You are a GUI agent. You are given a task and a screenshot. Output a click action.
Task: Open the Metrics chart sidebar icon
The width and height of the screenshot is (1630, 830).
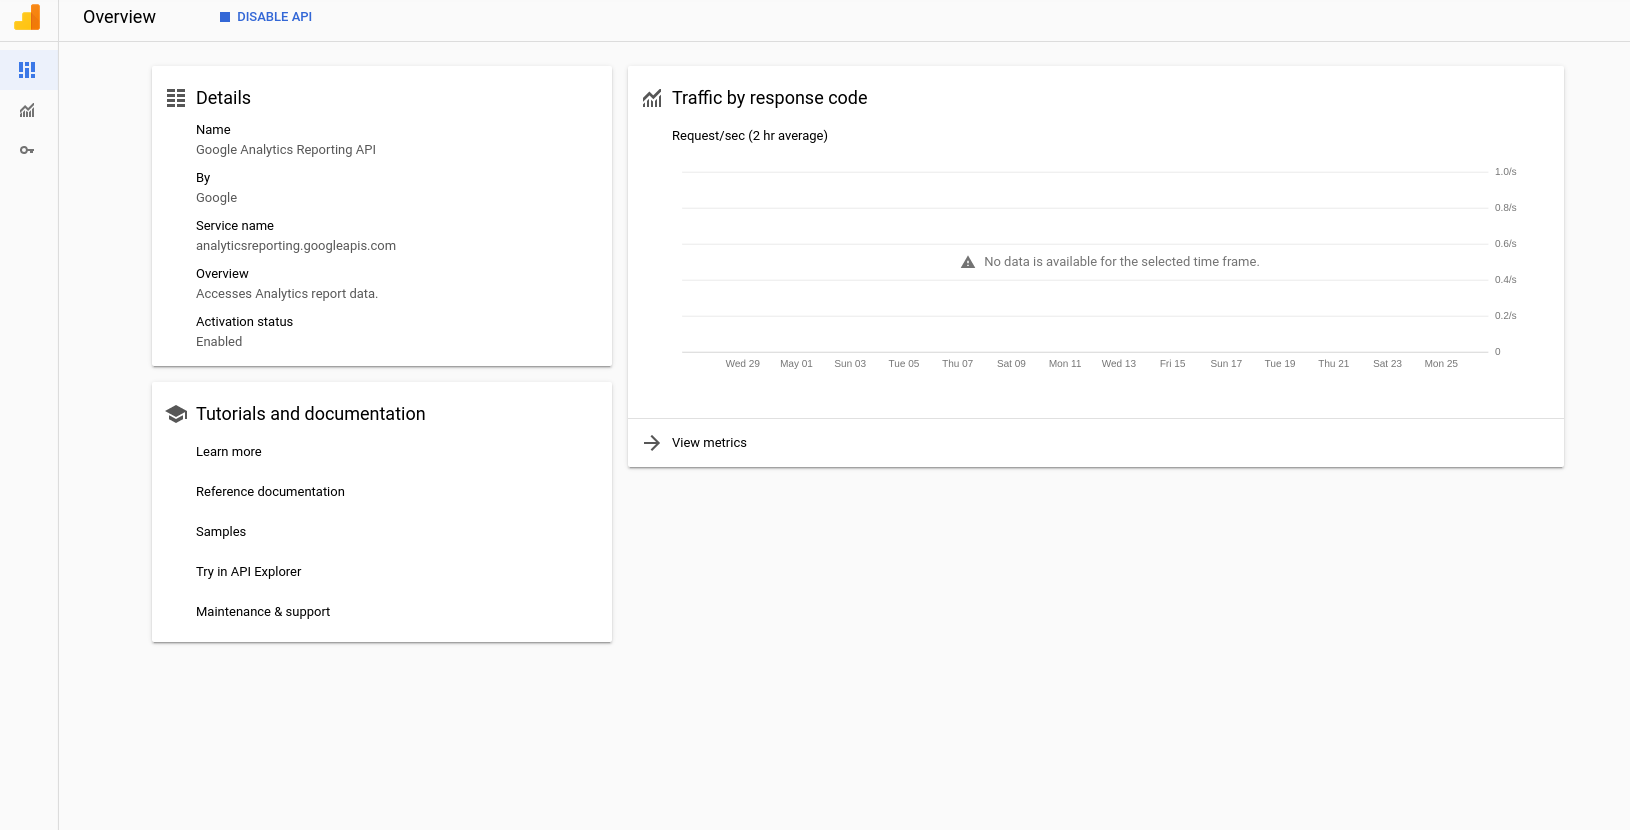coord(27,110)
